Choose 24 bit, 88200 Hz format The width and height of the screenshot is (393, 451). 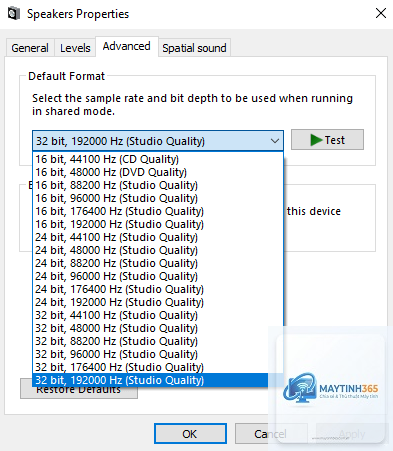coord(158,263)
